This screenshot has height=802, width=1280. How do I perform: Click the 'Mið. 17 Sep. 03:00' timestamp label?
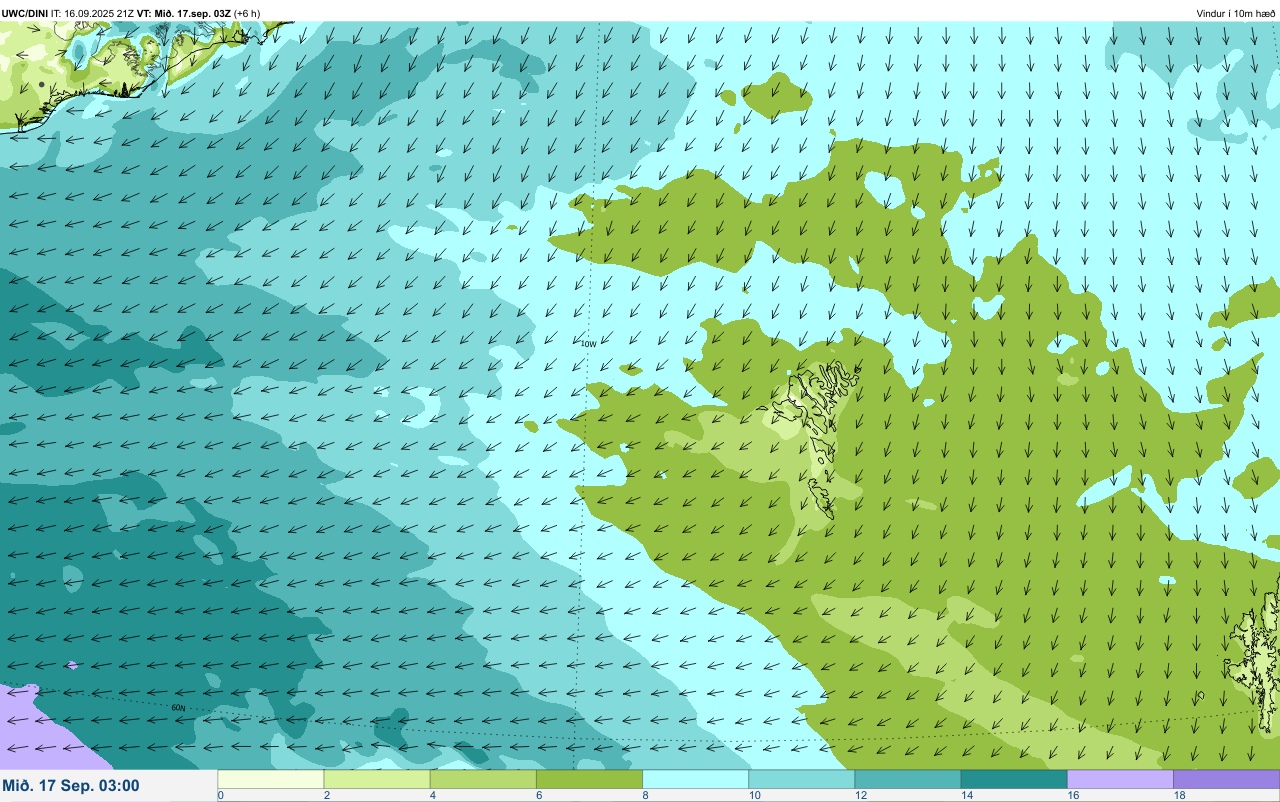(71, 786)
